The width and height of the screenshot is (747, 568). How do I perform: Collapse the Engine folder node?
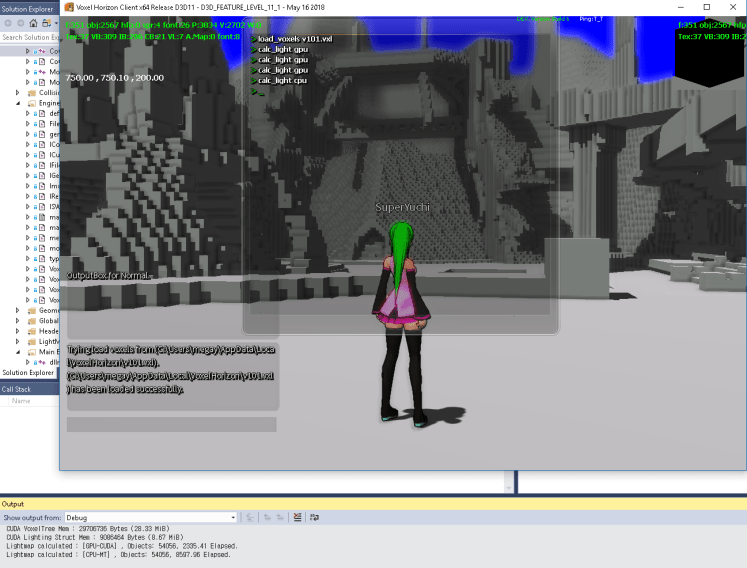point(18,103)
